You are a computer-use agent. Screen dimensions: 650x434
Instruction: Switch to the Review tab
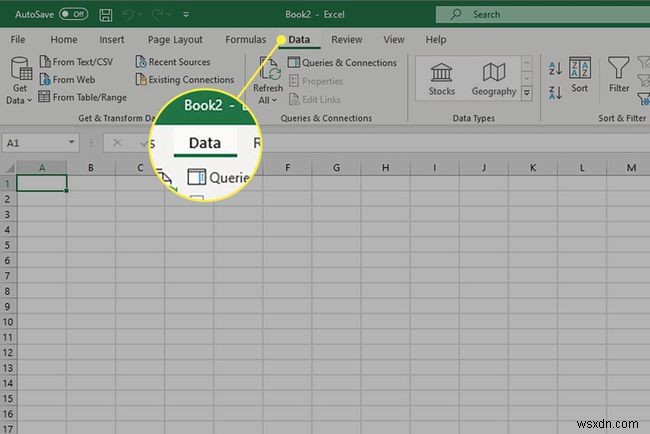(x=347, y=40)
